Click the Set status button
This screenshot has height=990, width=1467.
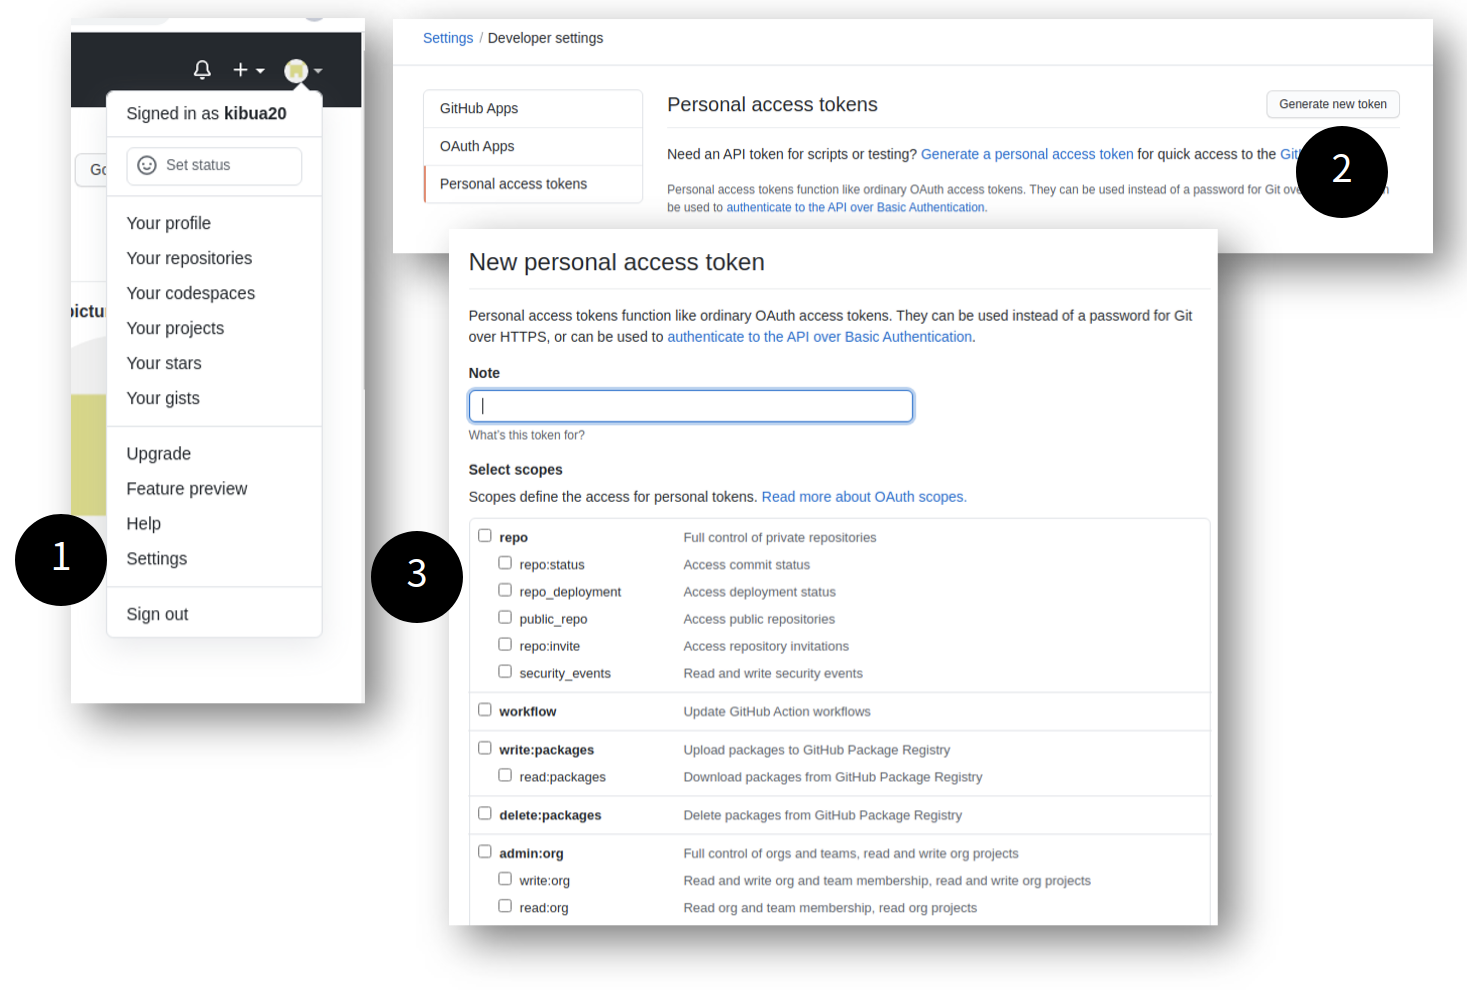click(x=214, y=166)
